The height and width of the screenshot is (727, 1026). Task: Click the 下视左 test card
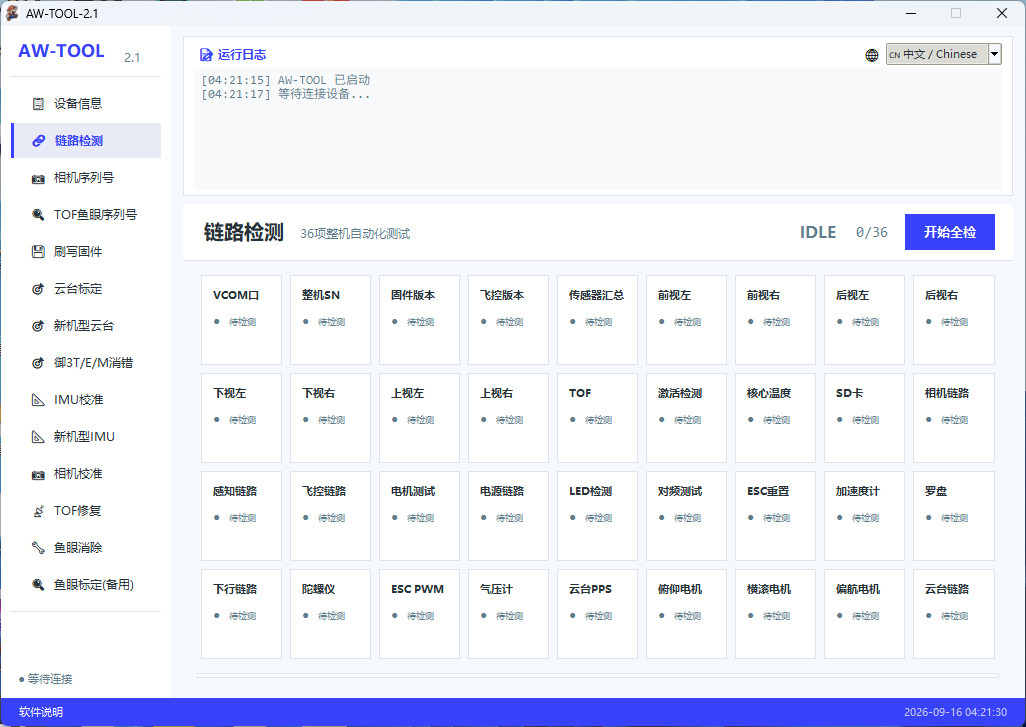coord(241,418)
